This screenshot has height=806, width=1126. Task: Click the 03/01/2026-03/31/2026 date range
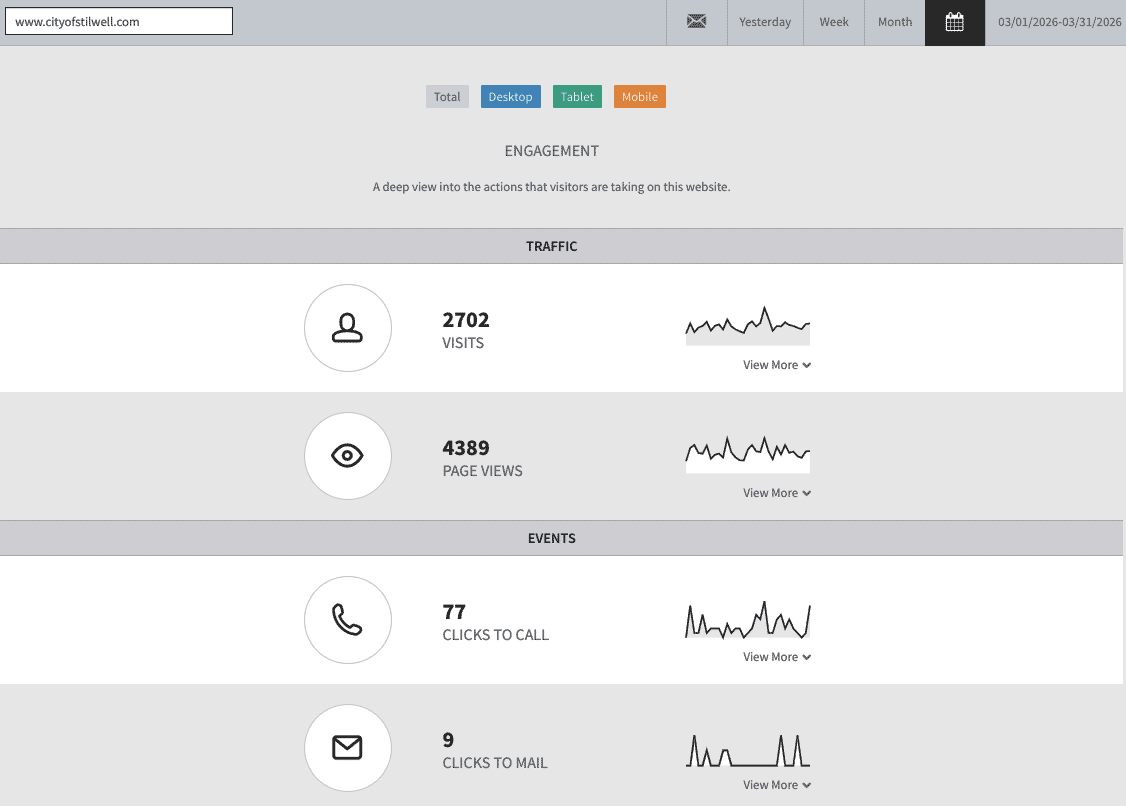click(1059, 22)
